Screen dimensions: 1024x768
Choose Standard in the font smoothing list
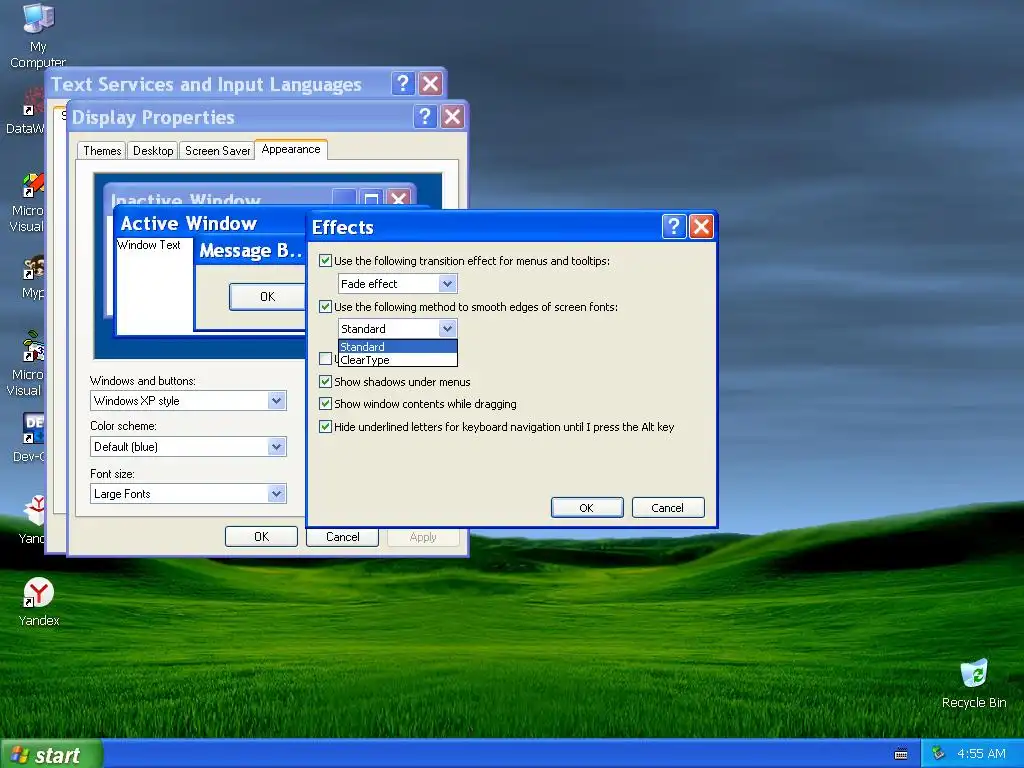398,347
